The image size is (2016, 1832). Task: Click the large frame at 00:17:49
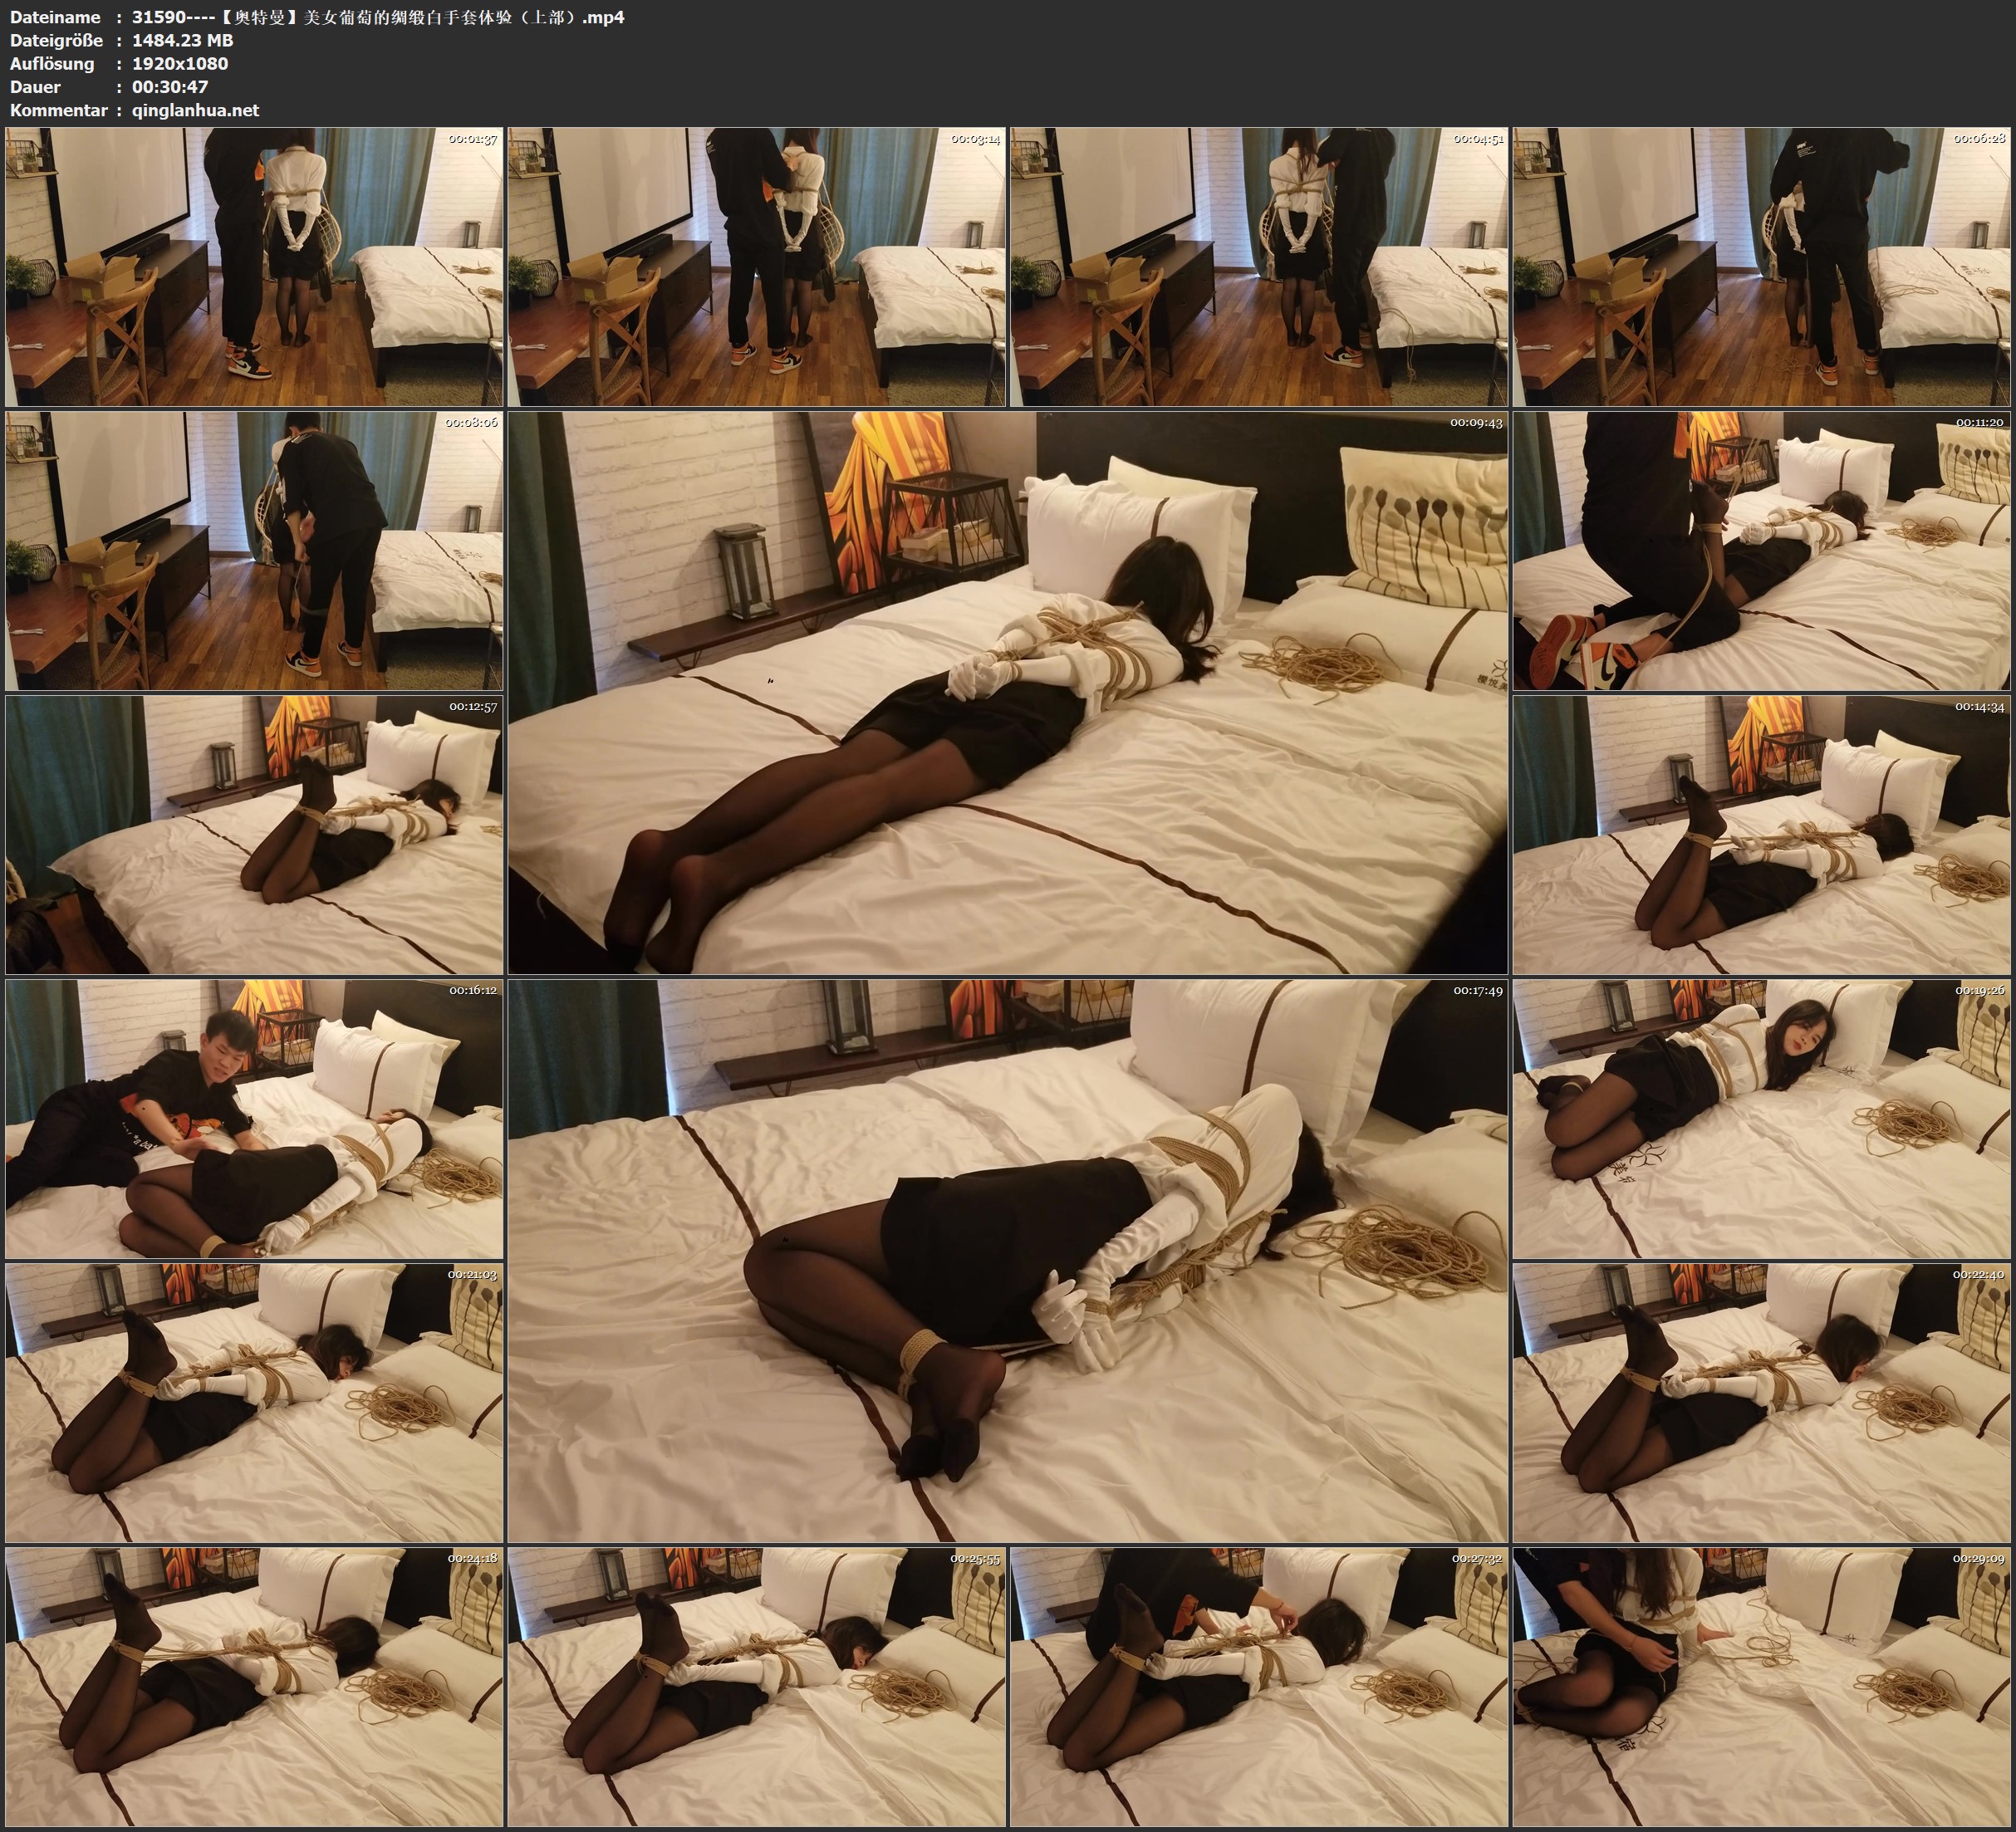click(x=1007, y=1260)
